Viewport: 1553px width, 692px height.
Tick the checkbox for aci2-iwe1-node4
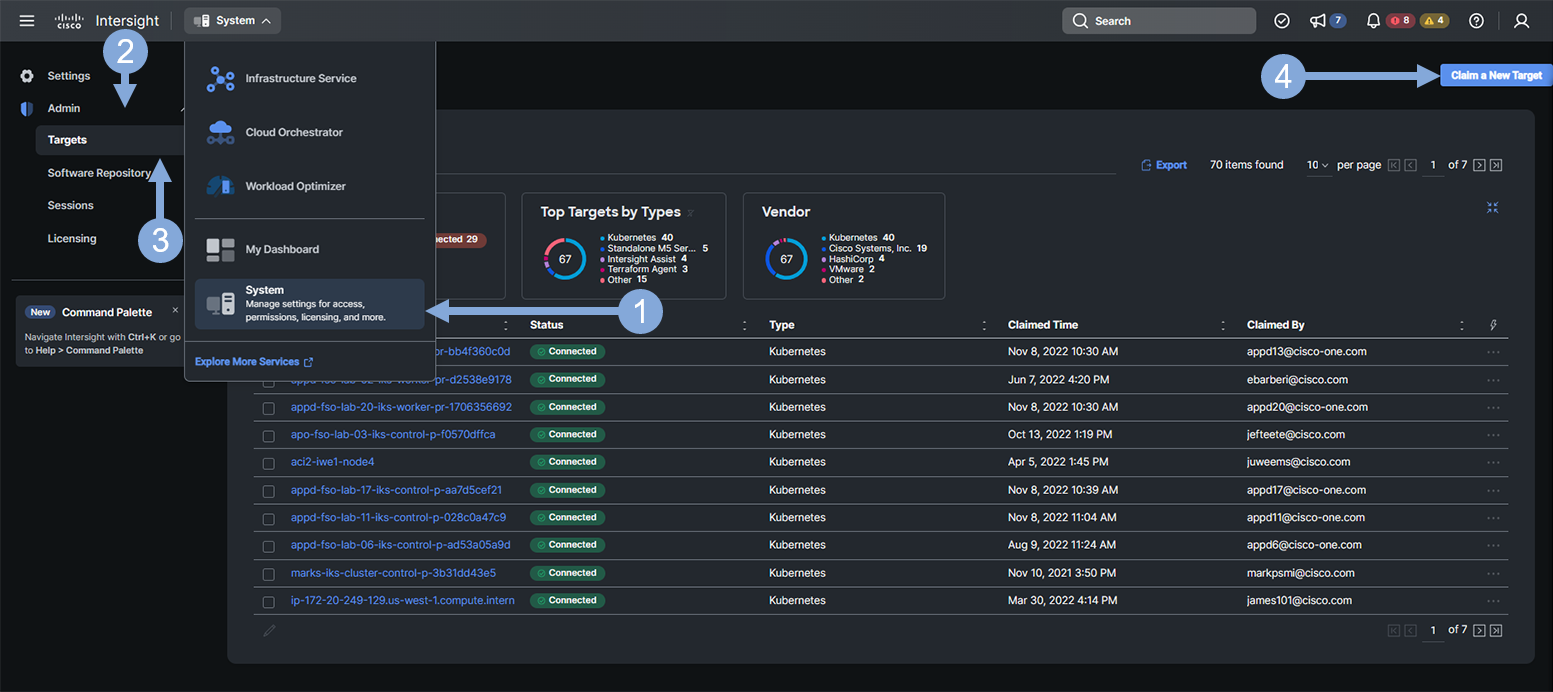[268, 464]
